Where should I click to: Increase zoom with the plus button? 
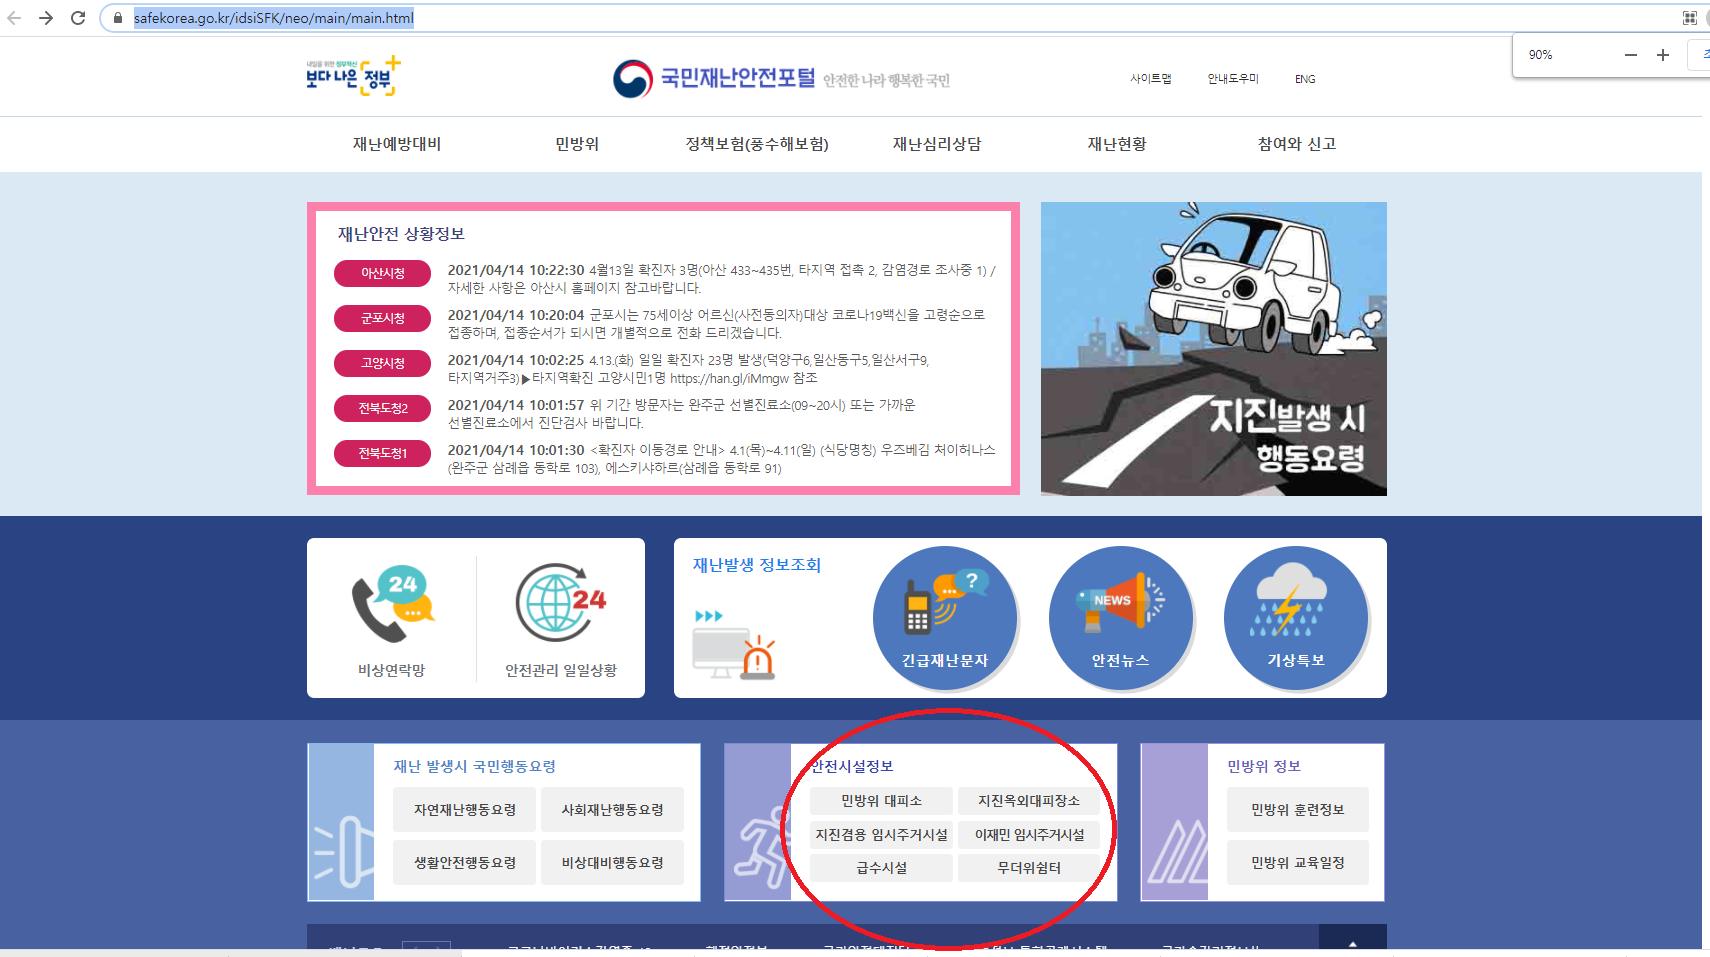tap(1663, 55)
